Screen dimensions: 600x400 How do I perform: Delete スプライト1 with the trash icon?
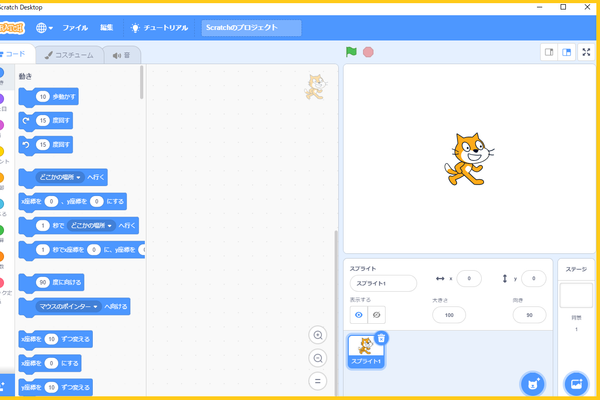381,338
